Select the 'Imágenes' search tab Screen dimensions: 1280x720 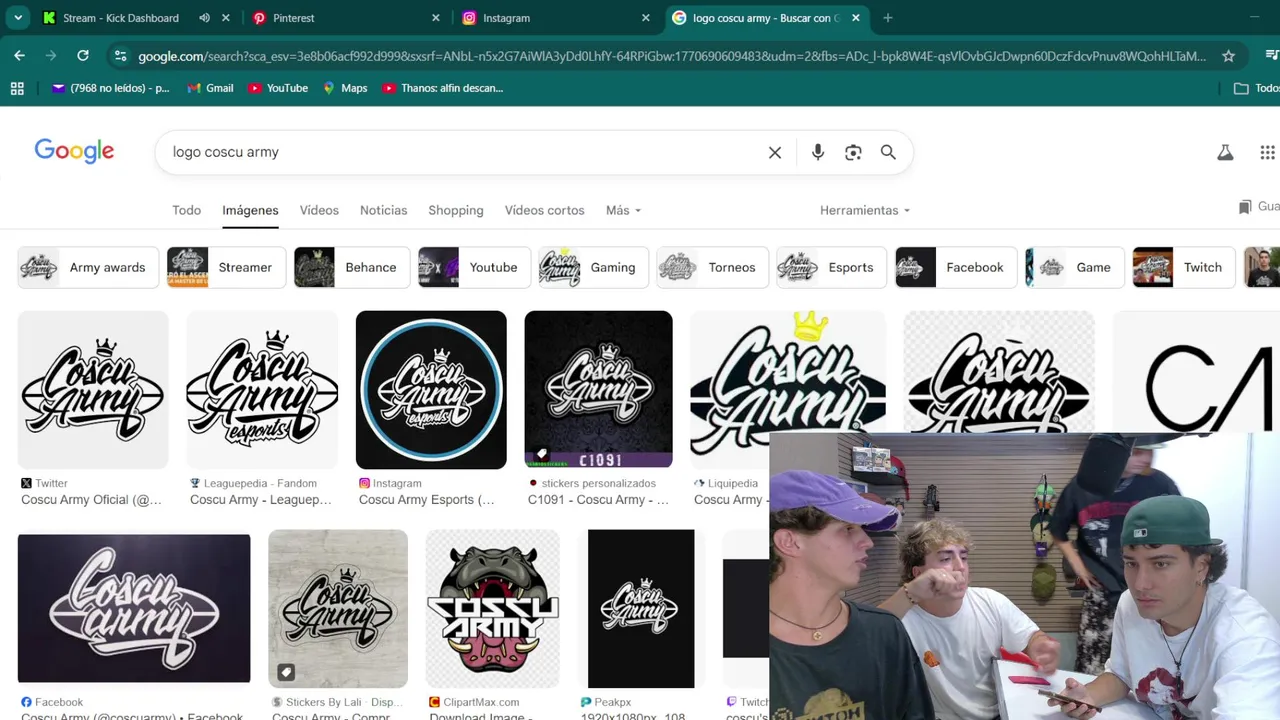pos(250,210)
